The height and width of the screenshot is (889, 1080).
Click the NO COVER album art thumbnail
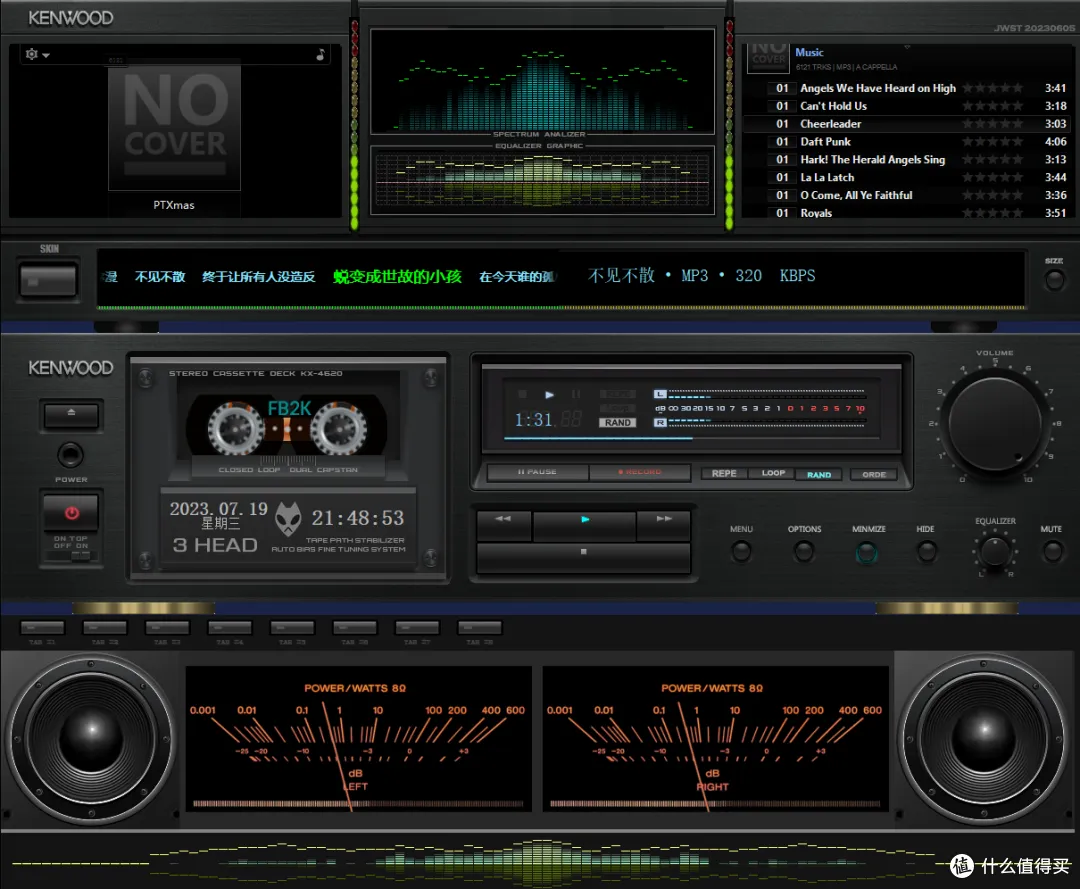pyautogui.click(x=174, y=127)
